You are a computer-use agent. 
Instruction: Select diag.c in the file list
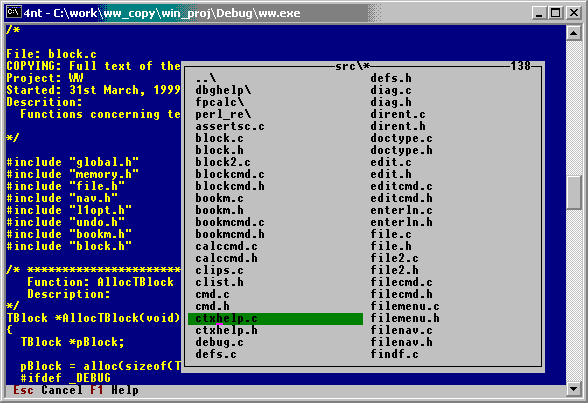pyautogui.click(x=391, y=90)
